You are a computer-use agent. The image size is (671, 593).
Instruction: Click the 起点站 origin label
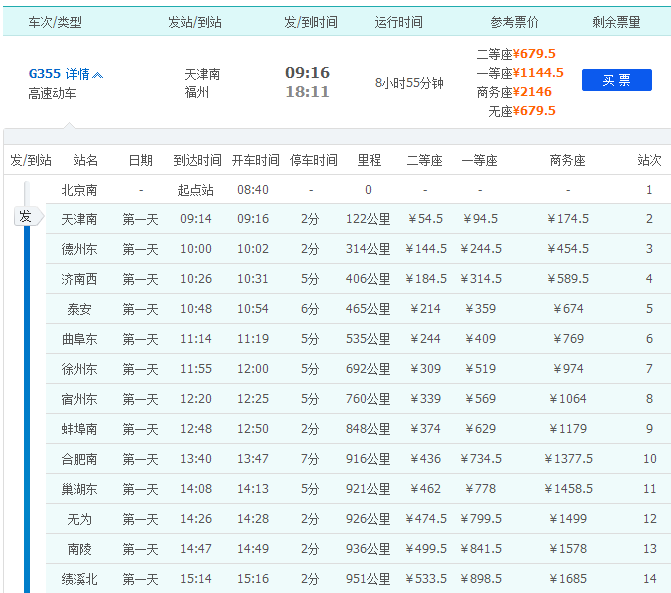[x=196, y=190]
